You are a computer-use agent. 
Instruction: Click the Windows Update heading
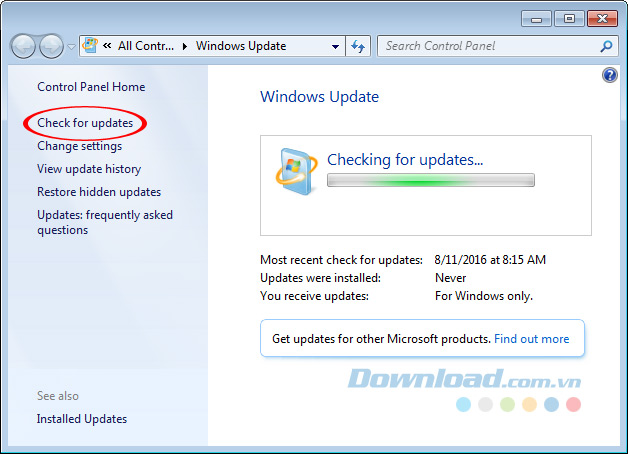319,97
